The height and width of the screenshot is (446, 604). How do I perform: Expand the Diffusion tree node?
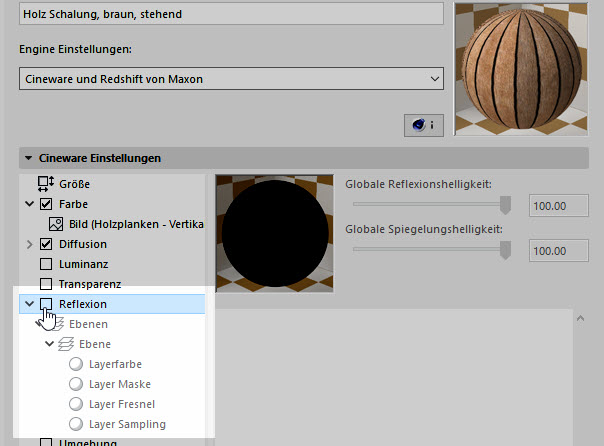point(29,244)
